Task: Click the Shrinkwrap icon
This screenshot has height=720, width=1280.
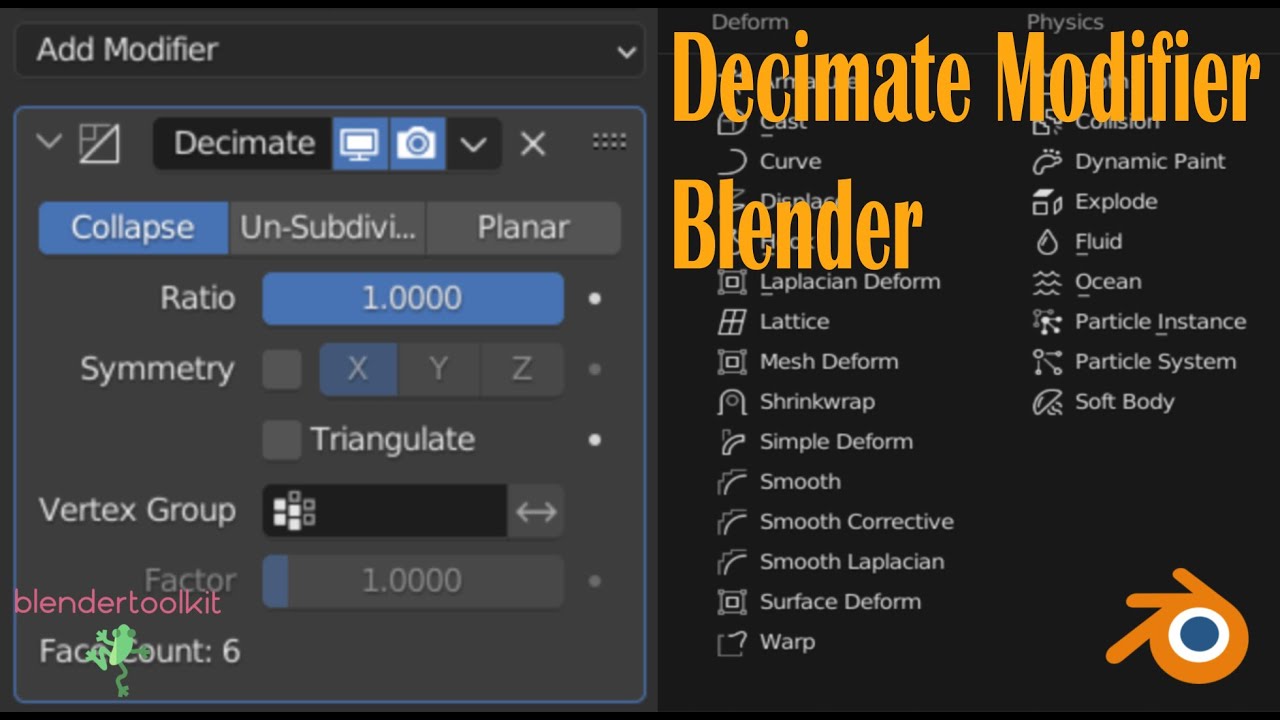Action: pos(733,402)
